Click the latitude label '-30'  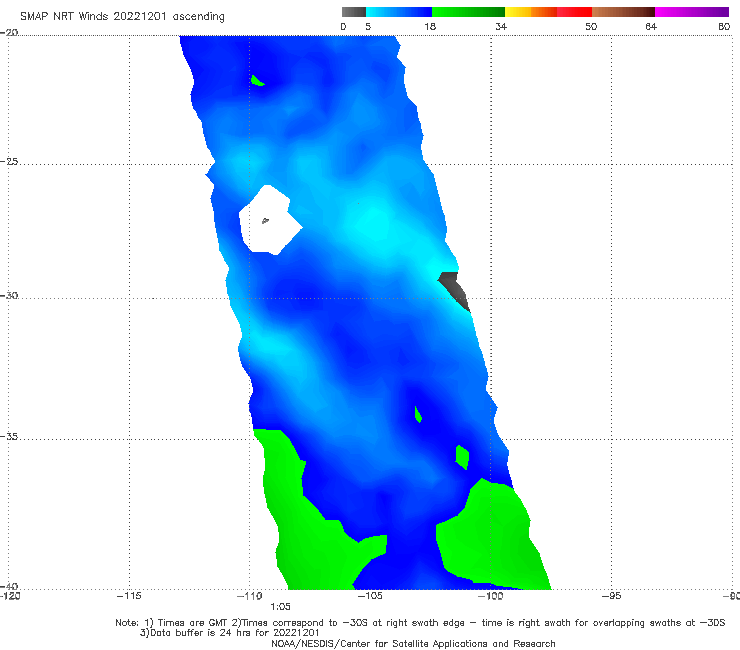pos(9,295)
